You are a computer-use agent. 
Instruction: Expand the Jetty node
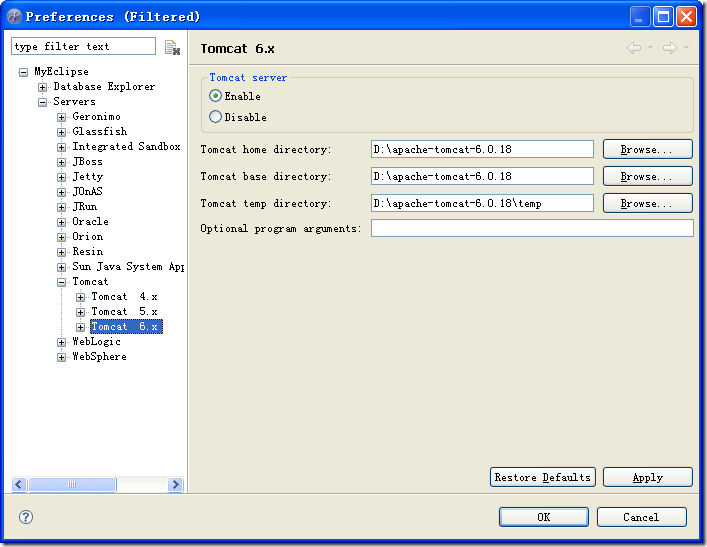61,177
